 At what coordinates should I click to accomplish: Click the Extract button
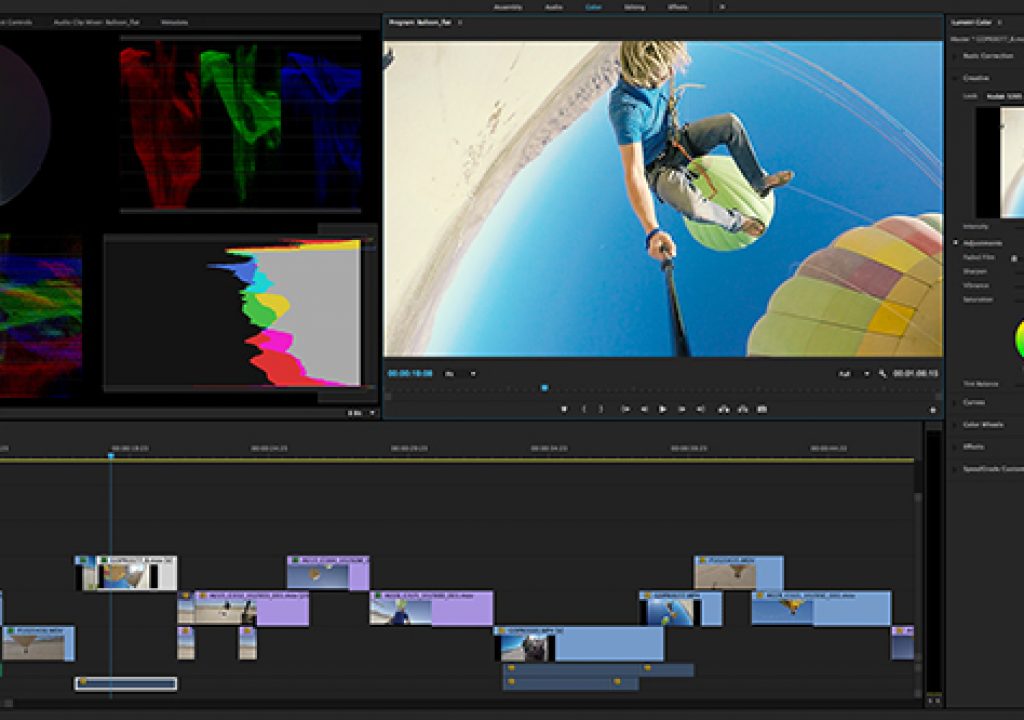pos(743,409)
